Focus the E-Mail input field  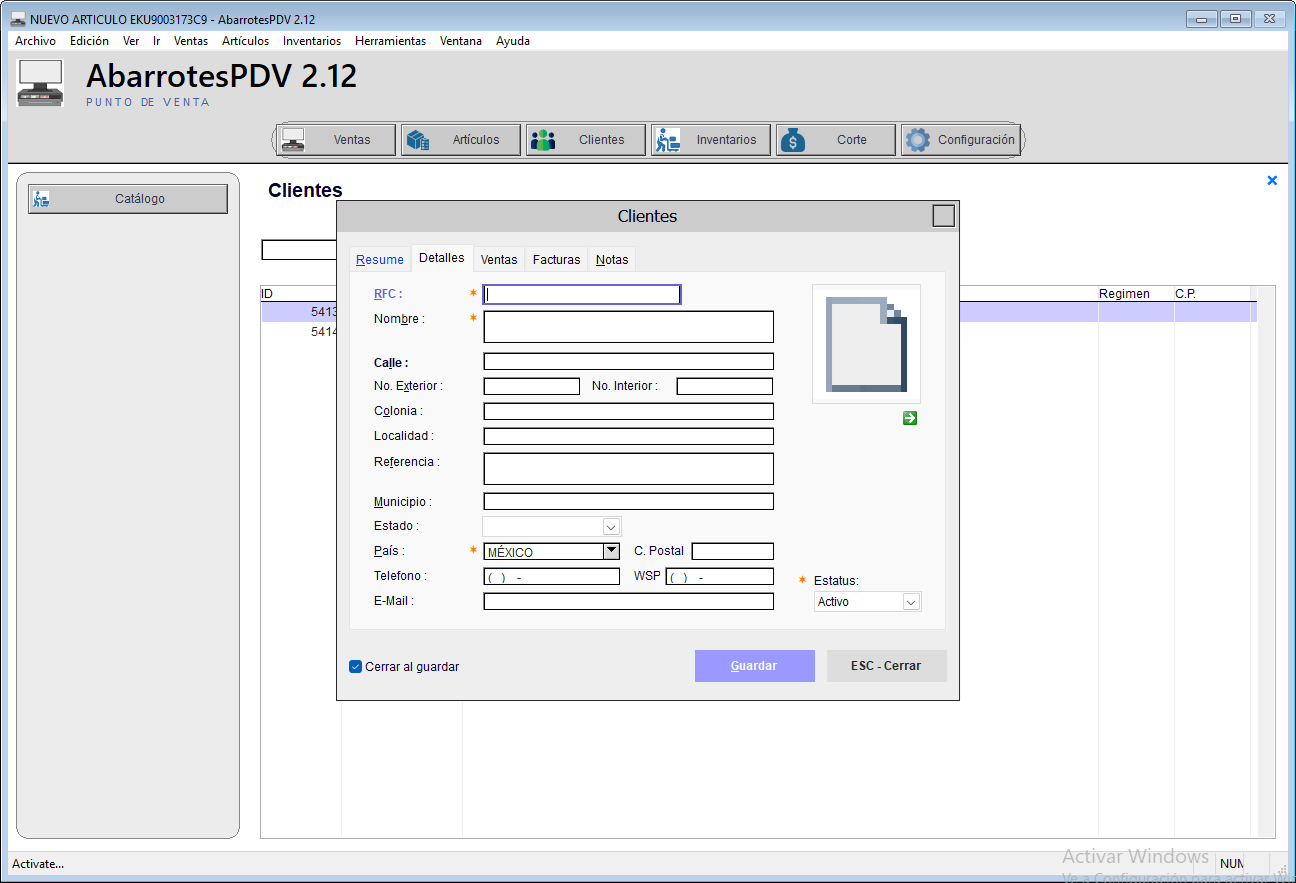629,601
